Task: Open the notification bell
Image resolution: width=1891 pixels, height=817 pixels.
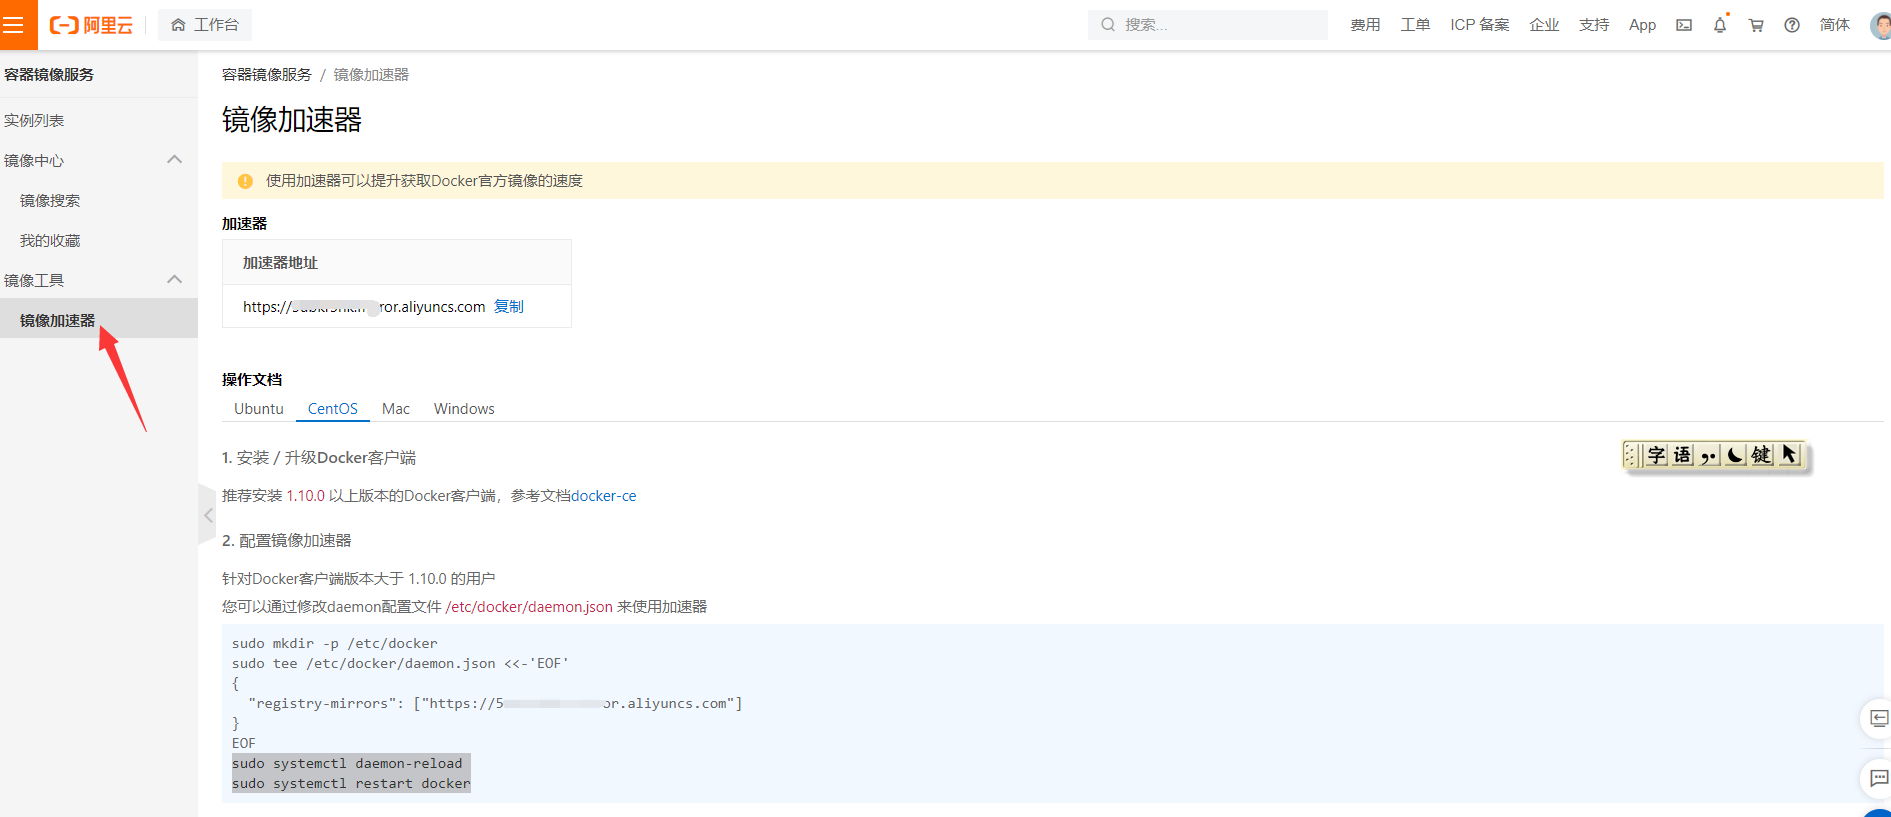Action: click(1720, 25)
